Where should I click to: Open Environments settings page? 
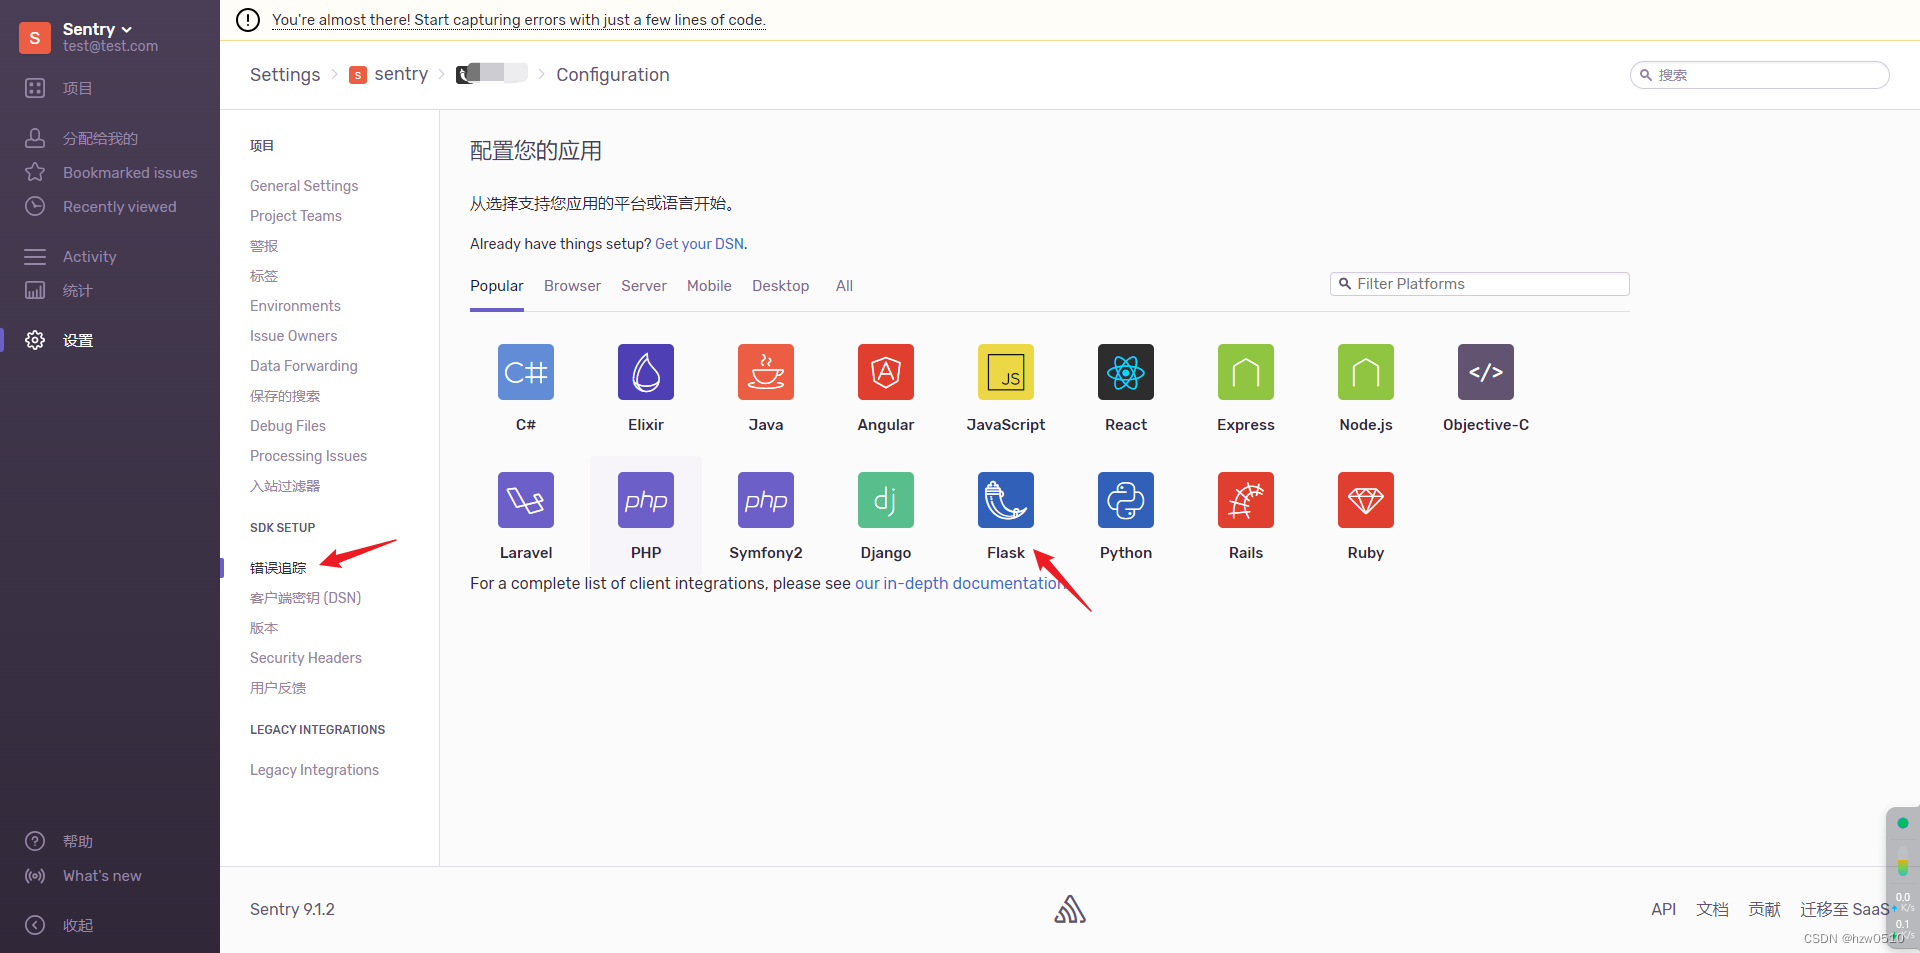295,306
